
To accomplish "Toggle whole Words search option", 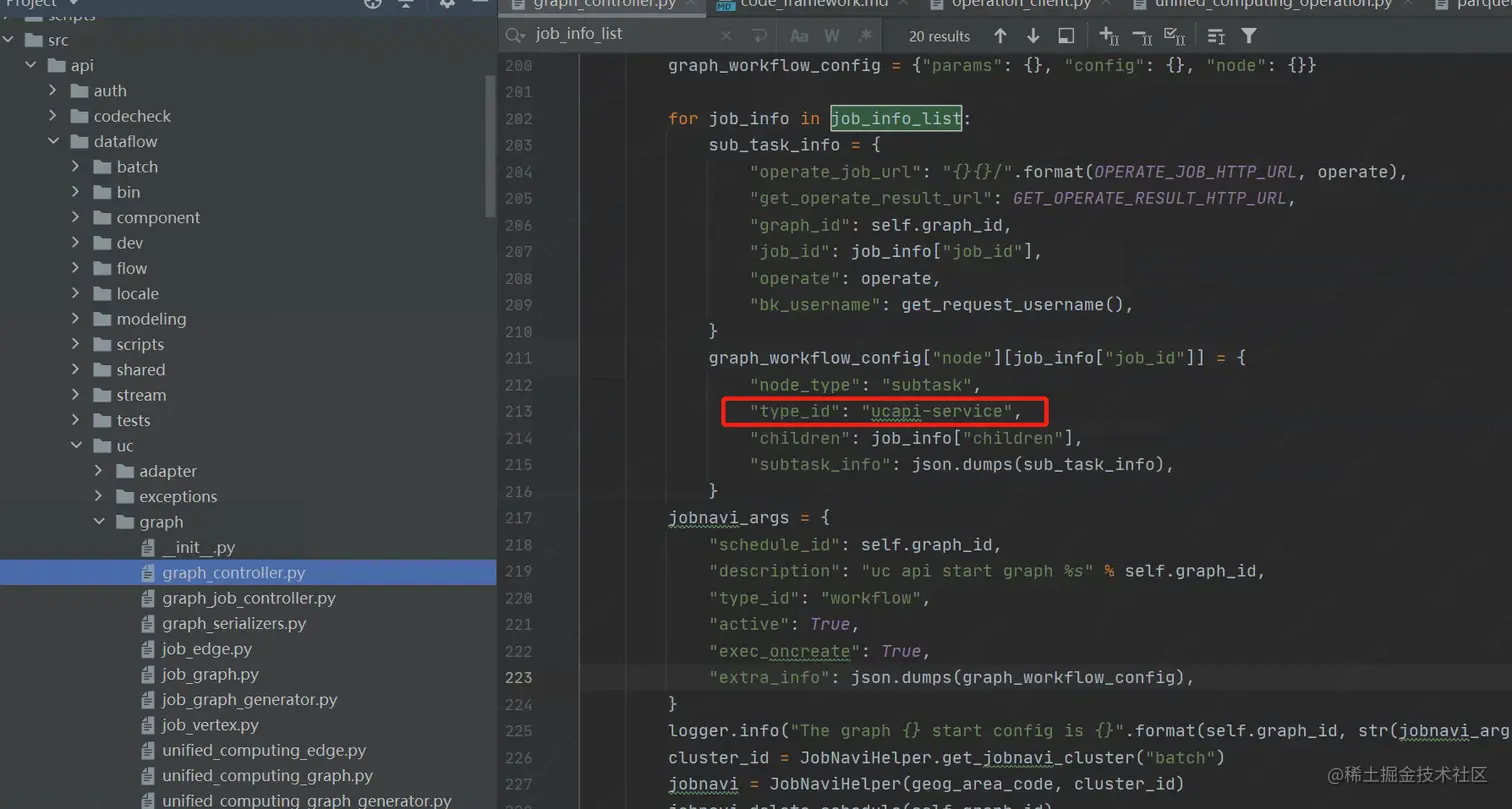I will 832,35.
